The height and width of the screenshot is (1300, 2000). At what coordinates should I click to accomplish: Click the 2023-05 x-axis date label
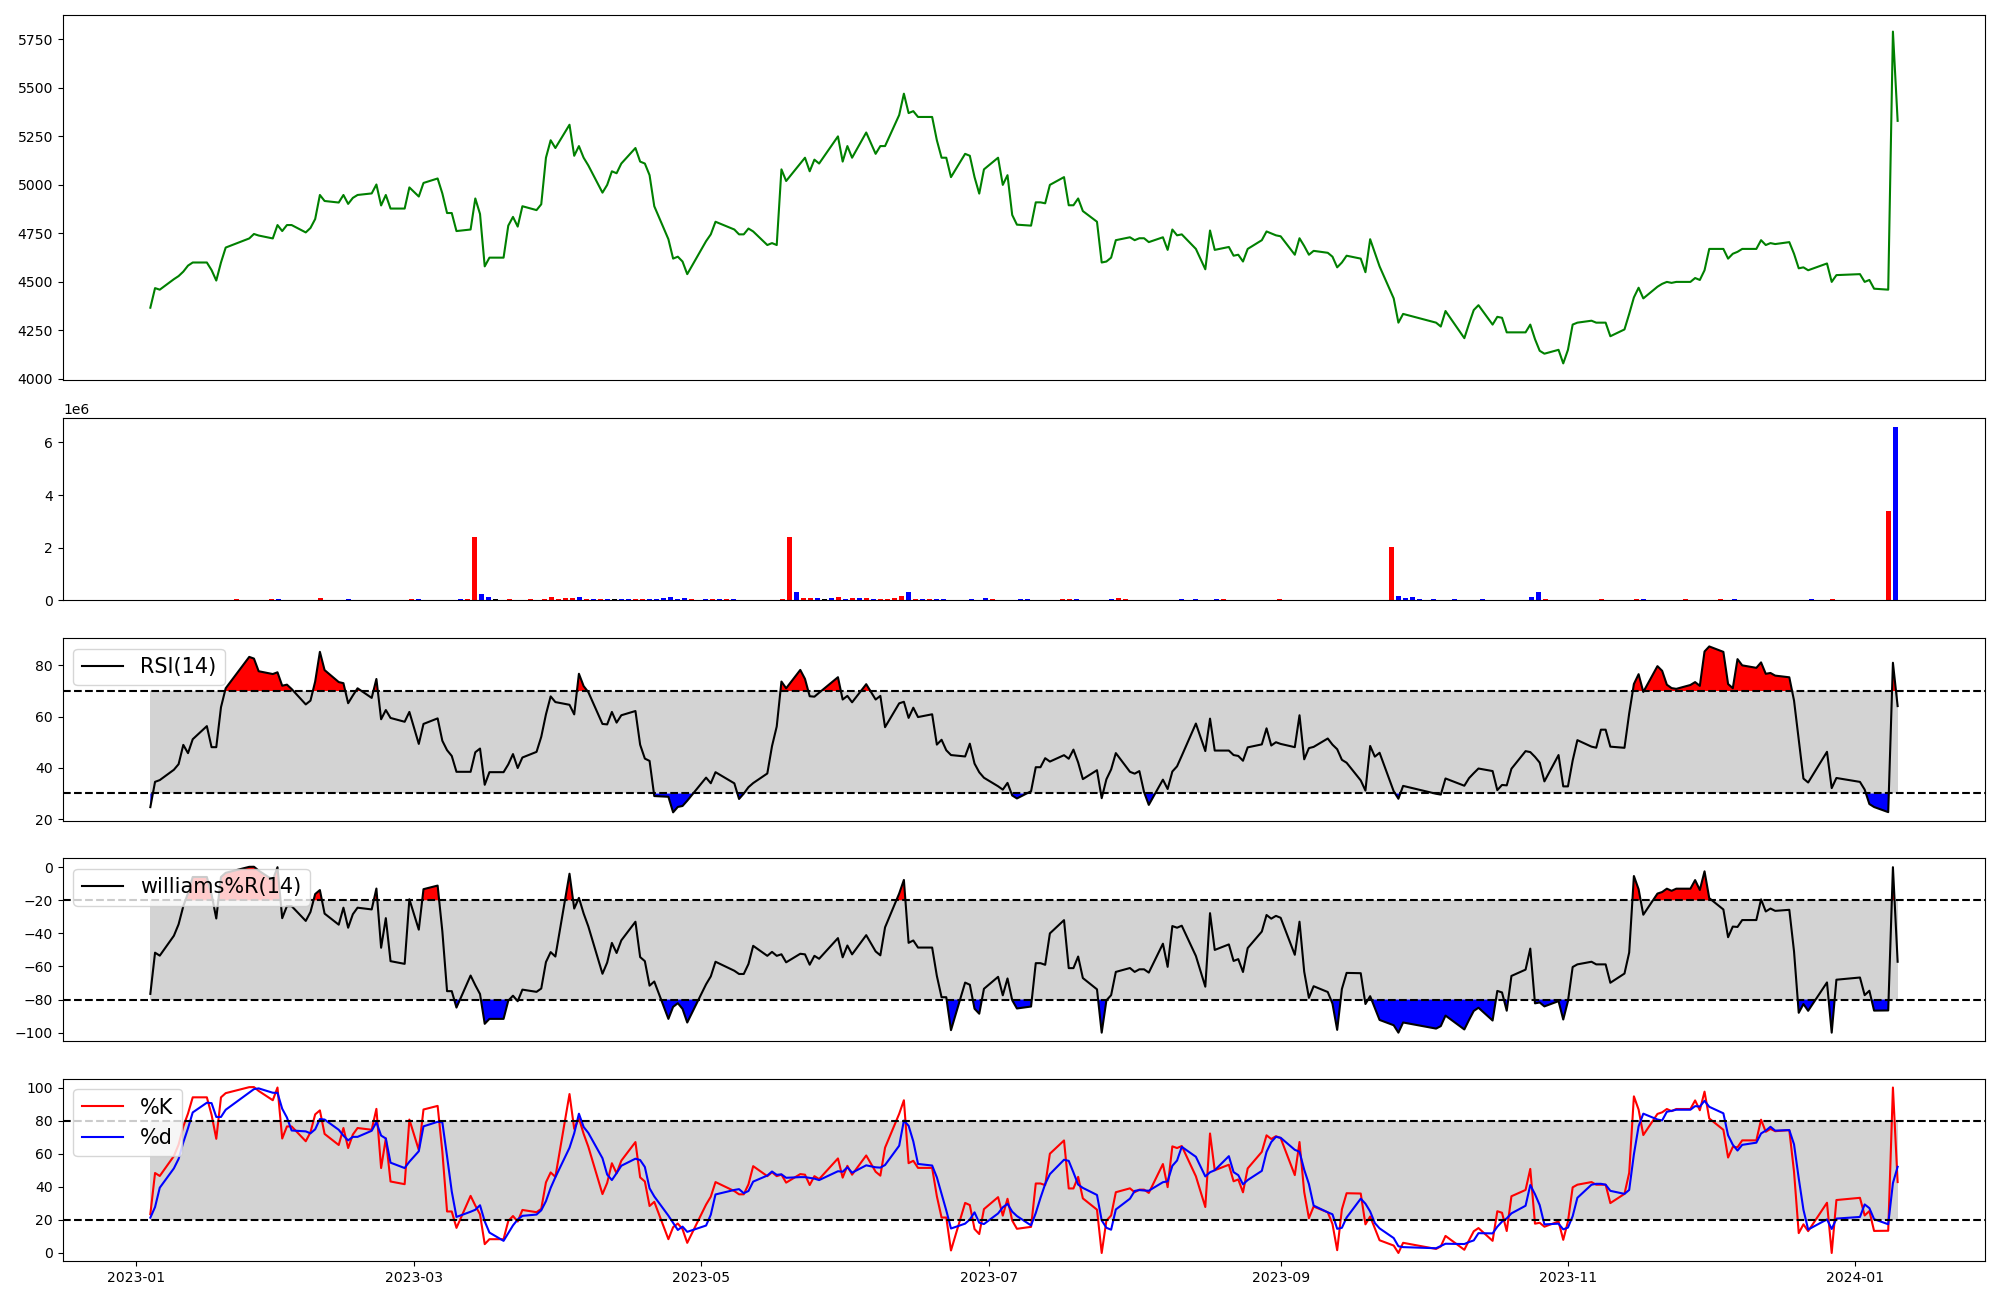[x=701, y=1277]
